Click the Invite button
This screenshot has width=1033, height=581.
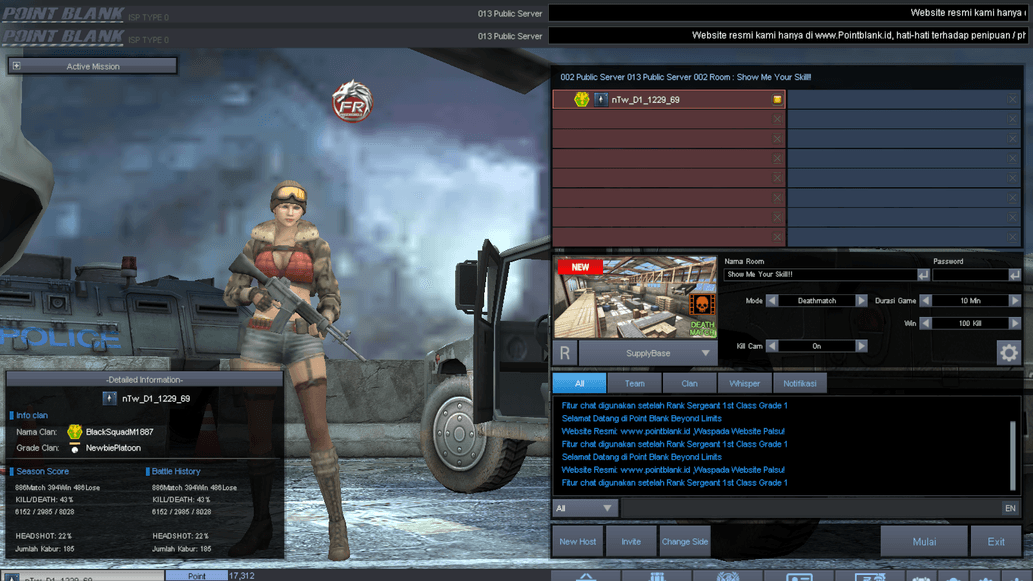pyautogui.click(x=631, y=541)
